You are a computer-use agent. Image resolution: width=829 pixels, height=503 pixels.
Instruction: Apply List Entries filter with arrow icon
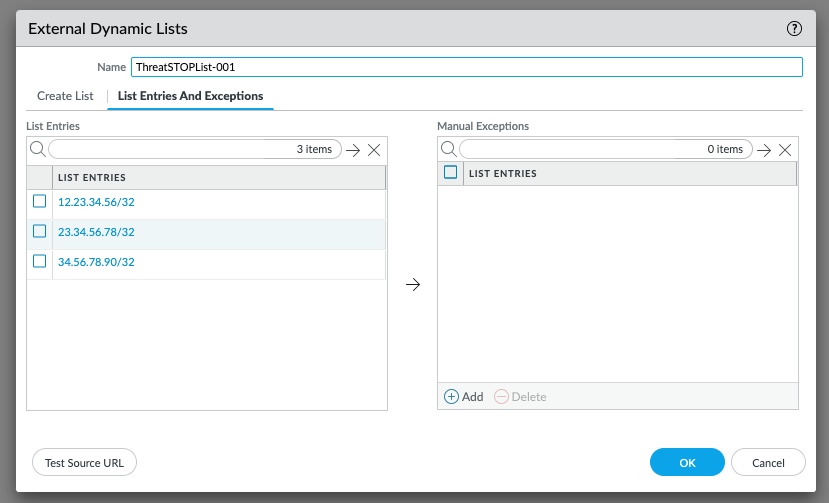tap(353, 150)
